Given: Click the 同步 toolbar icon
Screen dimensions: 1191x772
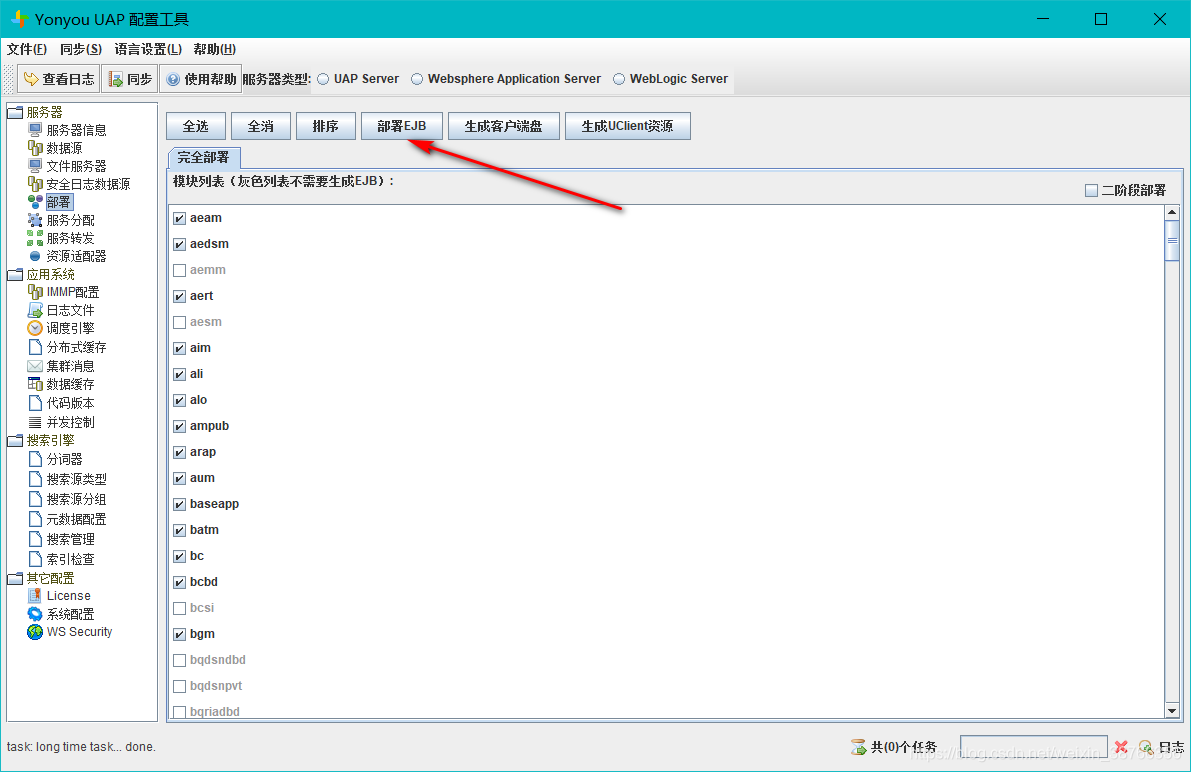Looking at the screenshot, I should (x=116, y=79).
